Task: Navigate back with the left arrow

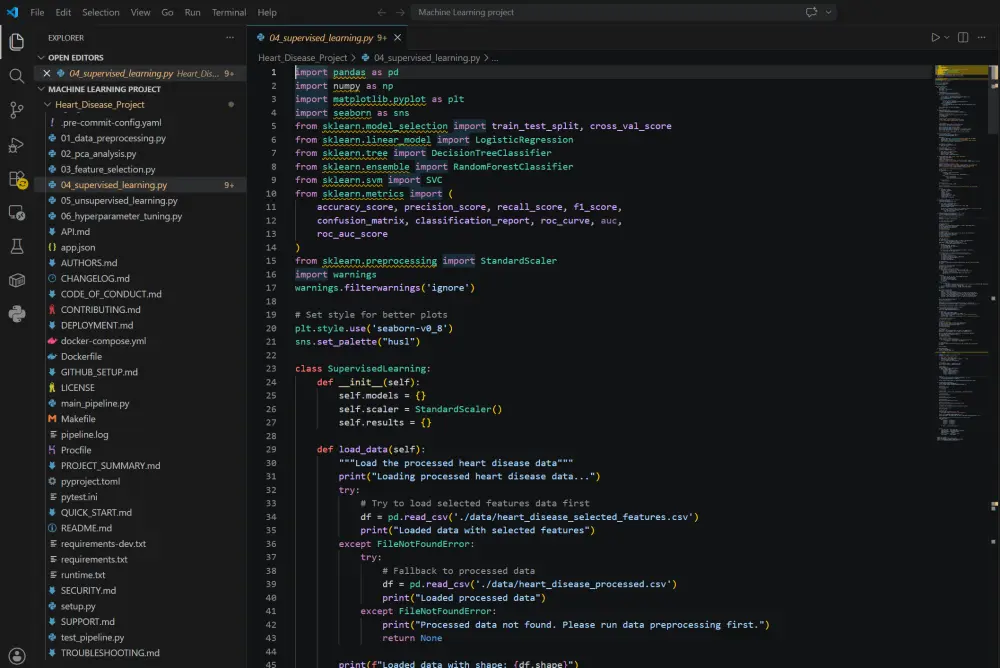Action: (x=381, y=12)
